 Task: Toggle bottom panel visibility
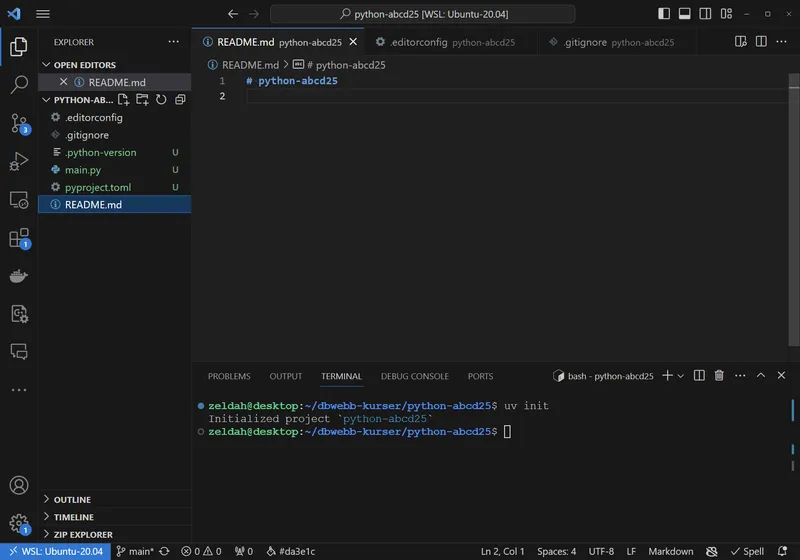tap(684, 14)
